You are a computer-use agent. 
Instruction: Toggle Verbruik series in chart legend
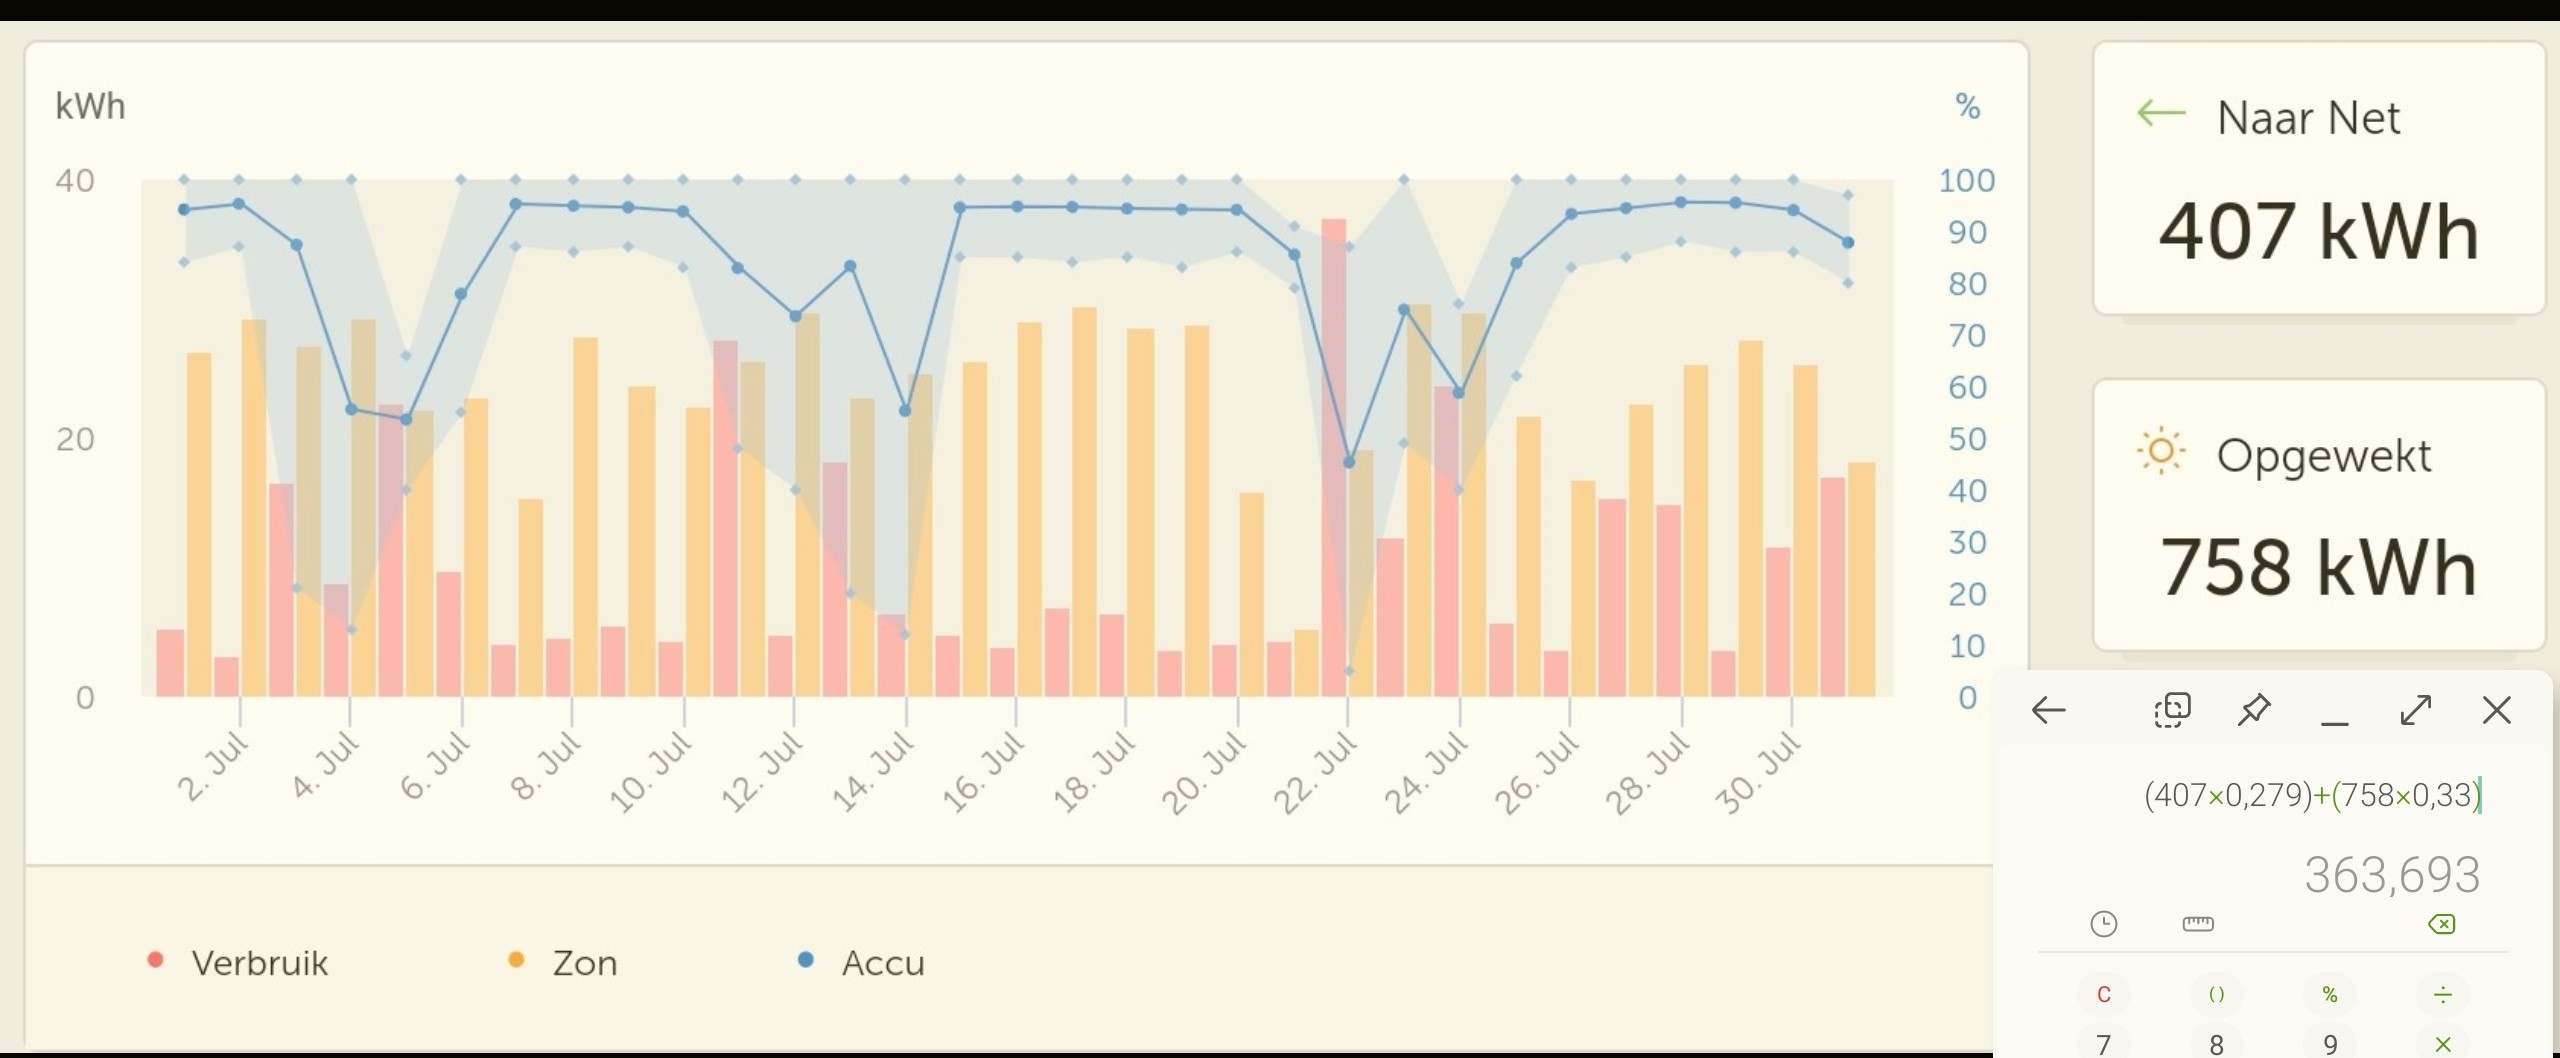coord(239,963)
